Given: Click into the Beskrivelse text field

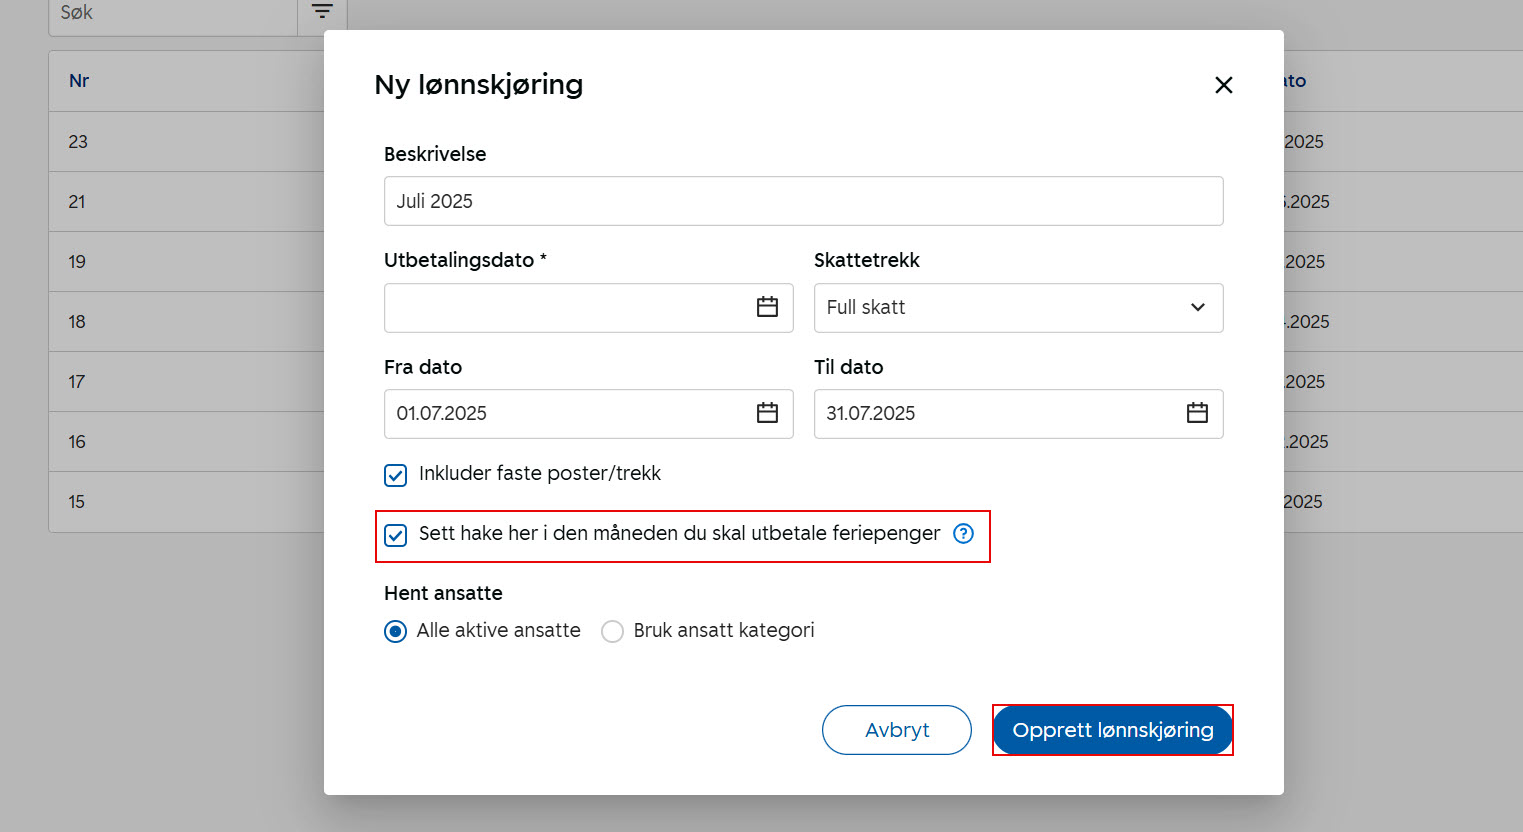Looking at the screenshot, I should [802, 201].
